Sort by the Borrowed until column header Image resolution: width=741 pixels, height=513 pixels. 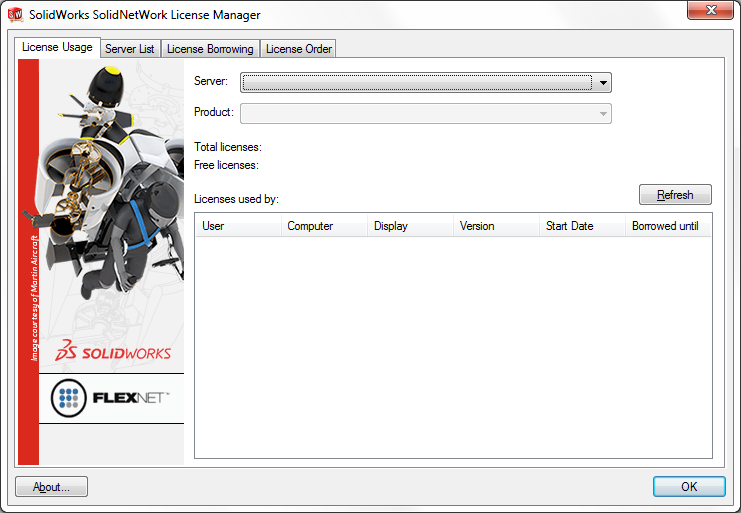coord(668,226)
